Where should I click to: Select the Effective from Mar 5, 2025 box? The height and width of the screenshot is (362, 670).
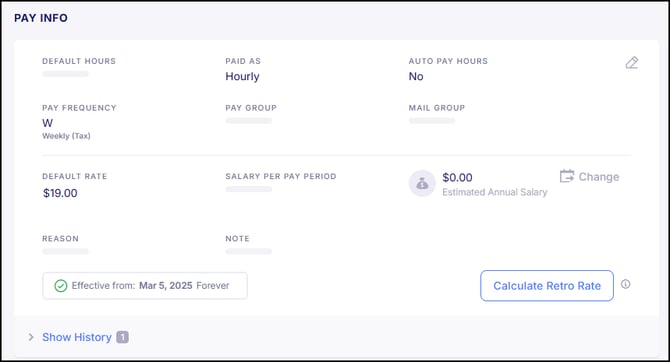[x=145, y=285]
